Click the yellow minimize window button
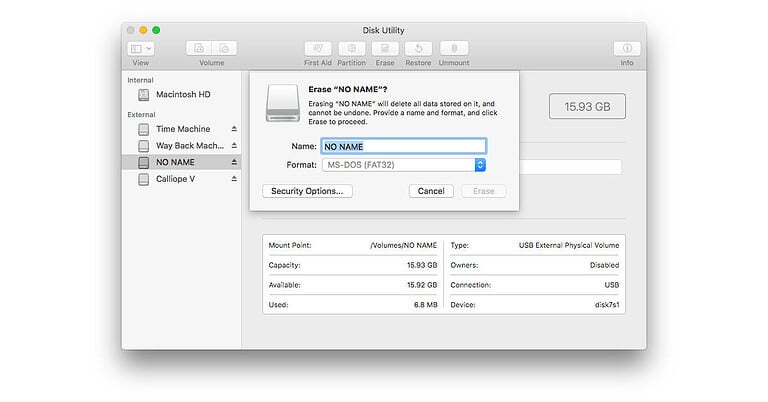This screenshot has height=402, width=768. click(x=144, y=30)
